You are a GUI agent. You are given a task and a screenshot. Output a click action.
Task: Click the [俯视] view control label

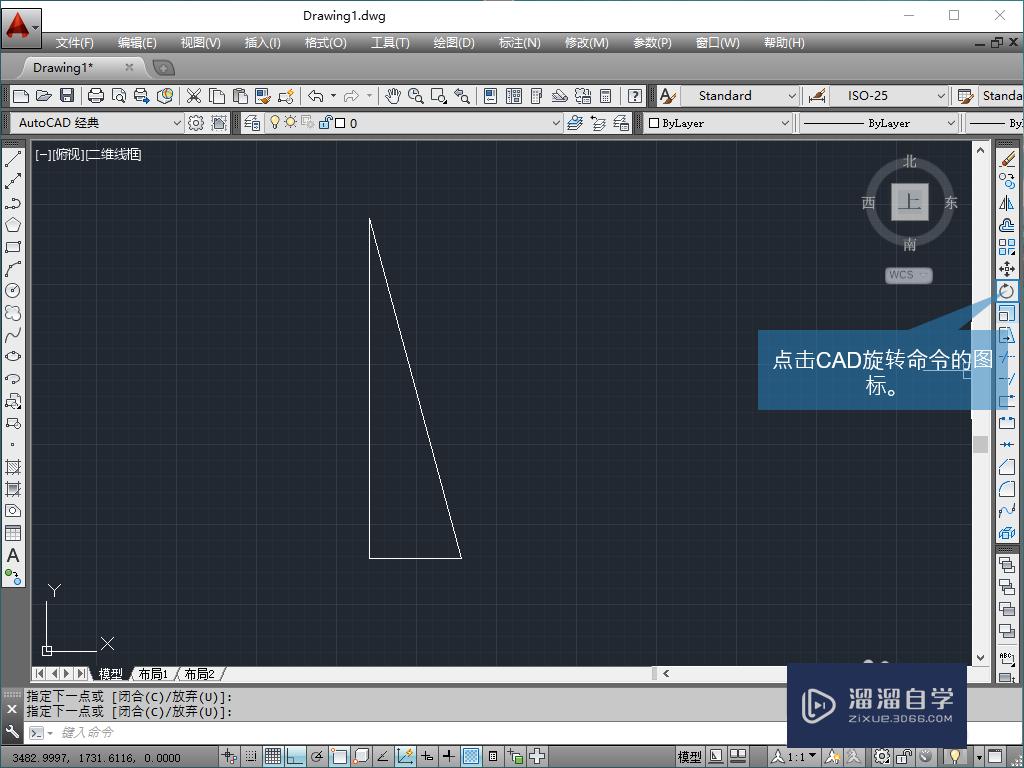point(68,155)
